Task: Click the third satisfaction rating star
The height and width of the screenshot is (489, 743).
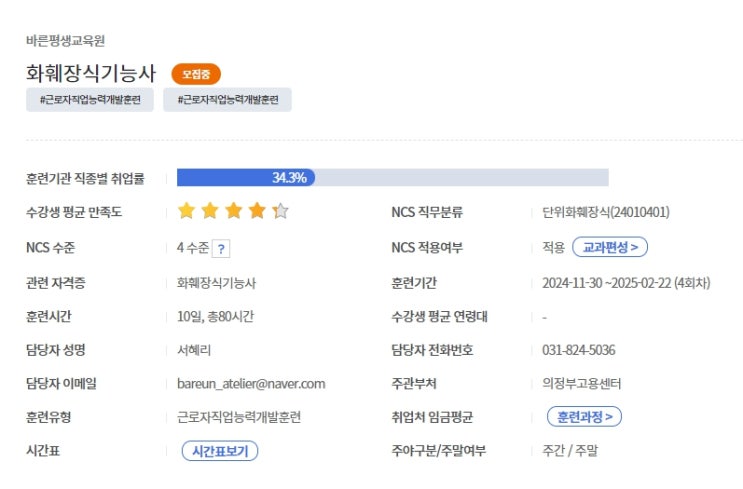Action: tap(233, 211)
